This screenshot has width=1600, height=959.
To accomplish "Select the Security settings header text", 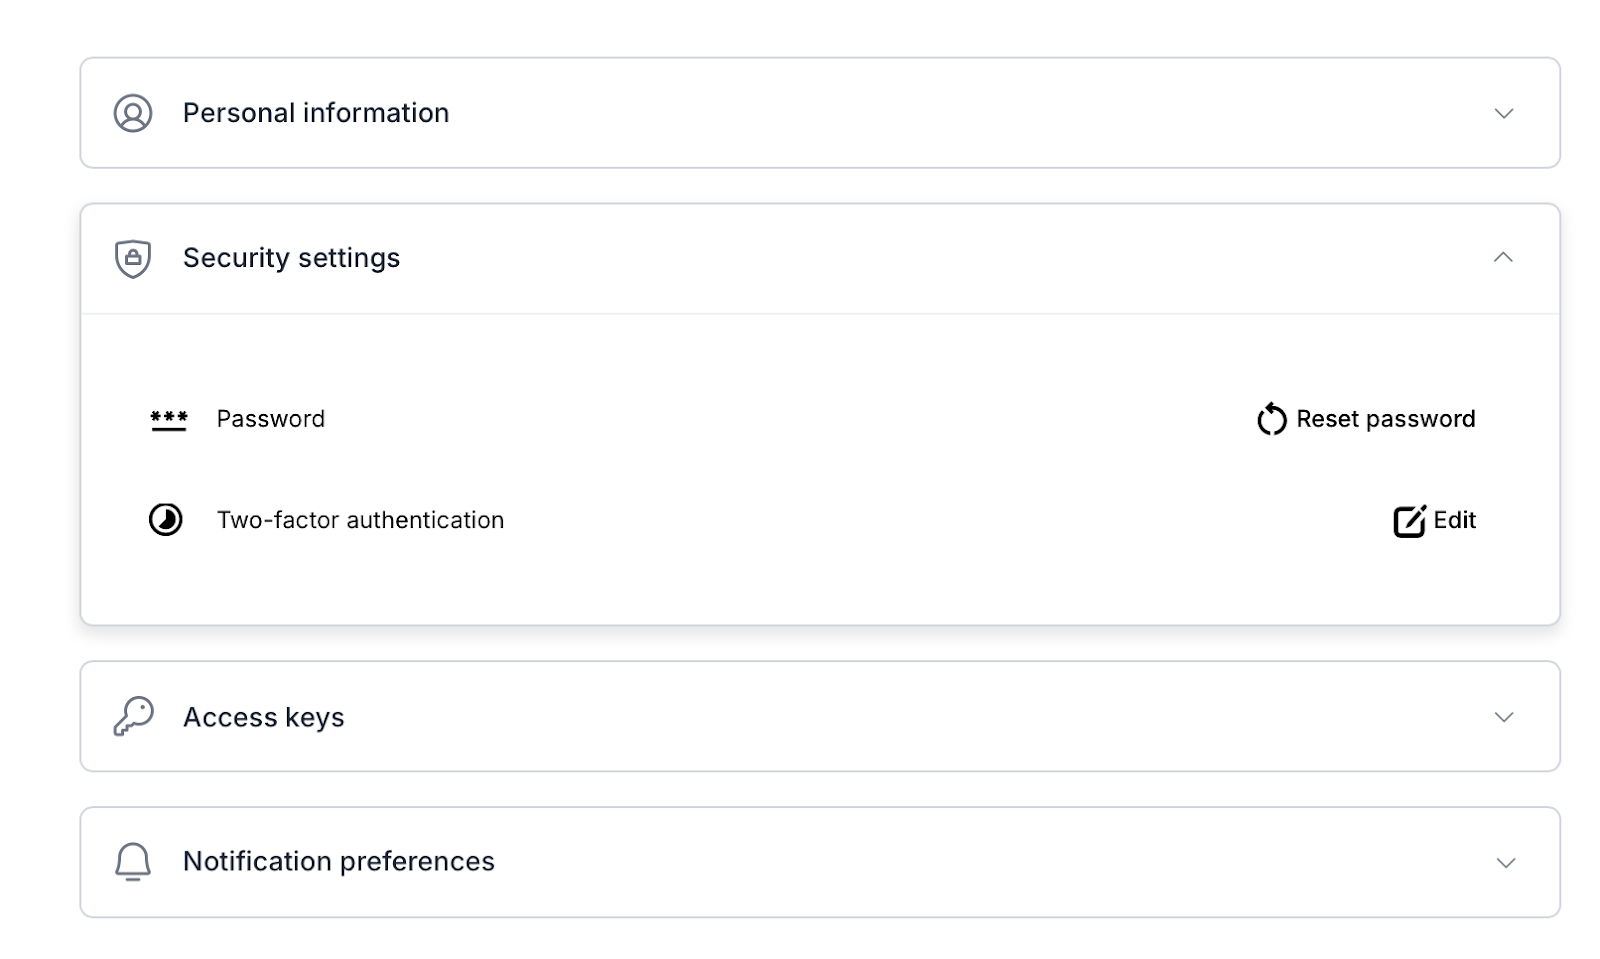I will pyautogui.click(x=291, y=258).
